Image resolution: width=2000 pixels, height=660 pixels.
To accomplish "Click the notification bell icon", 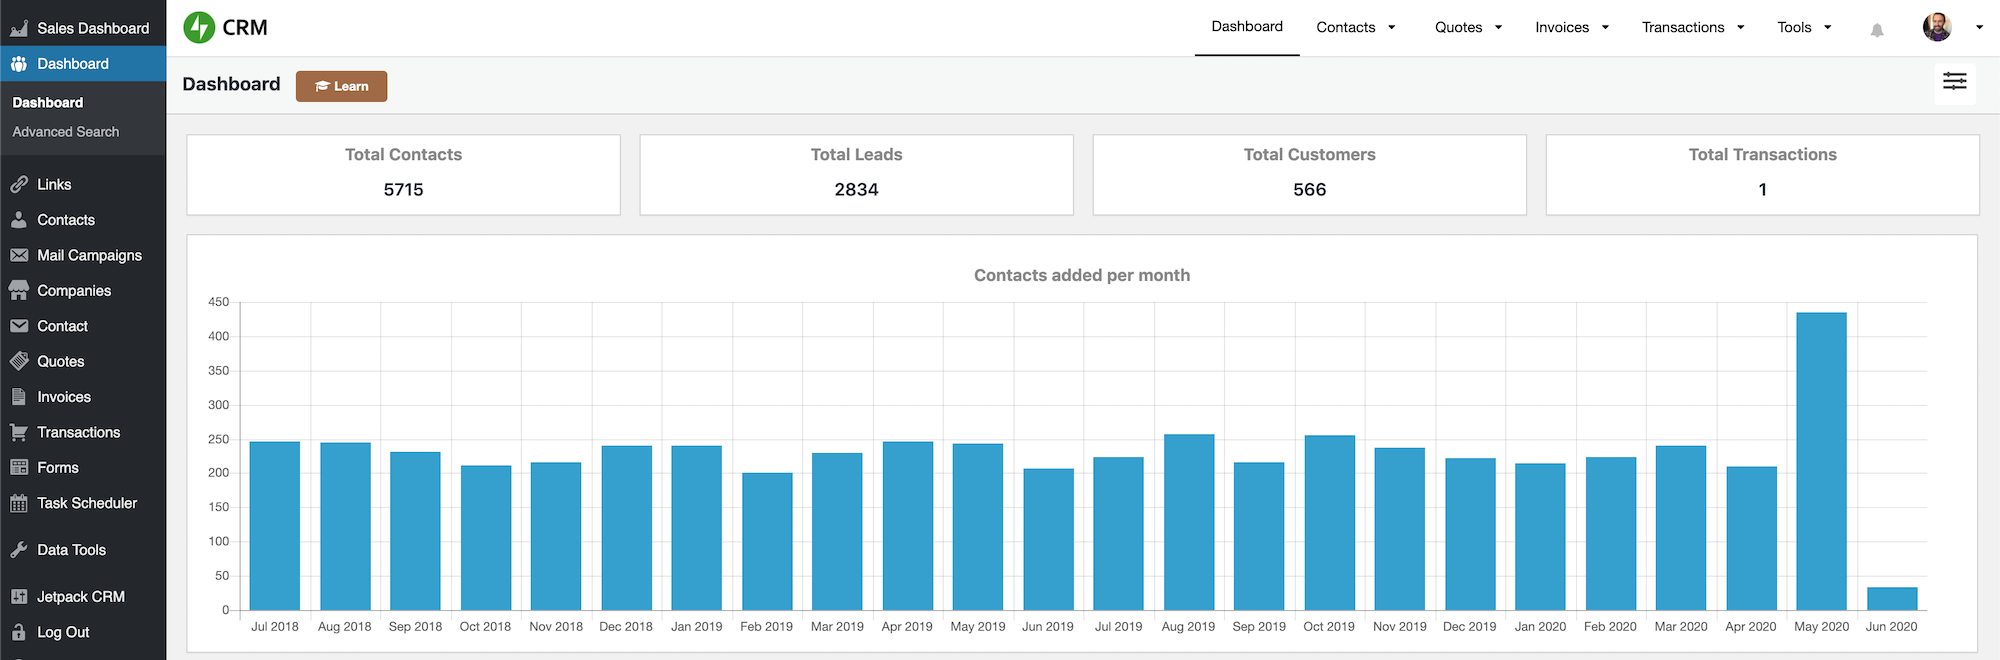I will (1877, 30).
